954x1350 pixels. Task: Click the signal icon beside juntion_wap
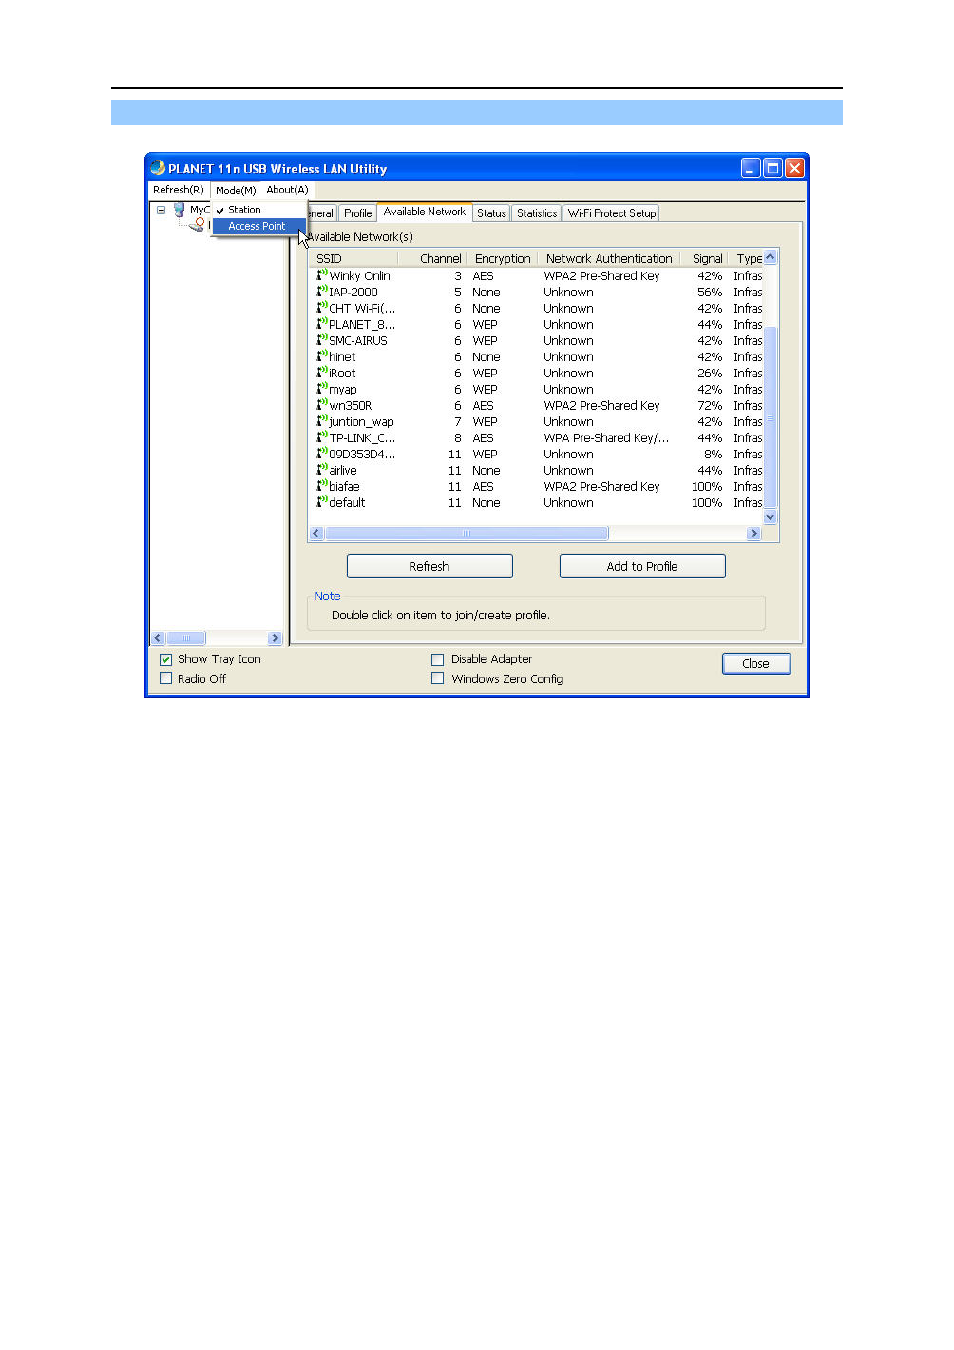tap(322, 421)
